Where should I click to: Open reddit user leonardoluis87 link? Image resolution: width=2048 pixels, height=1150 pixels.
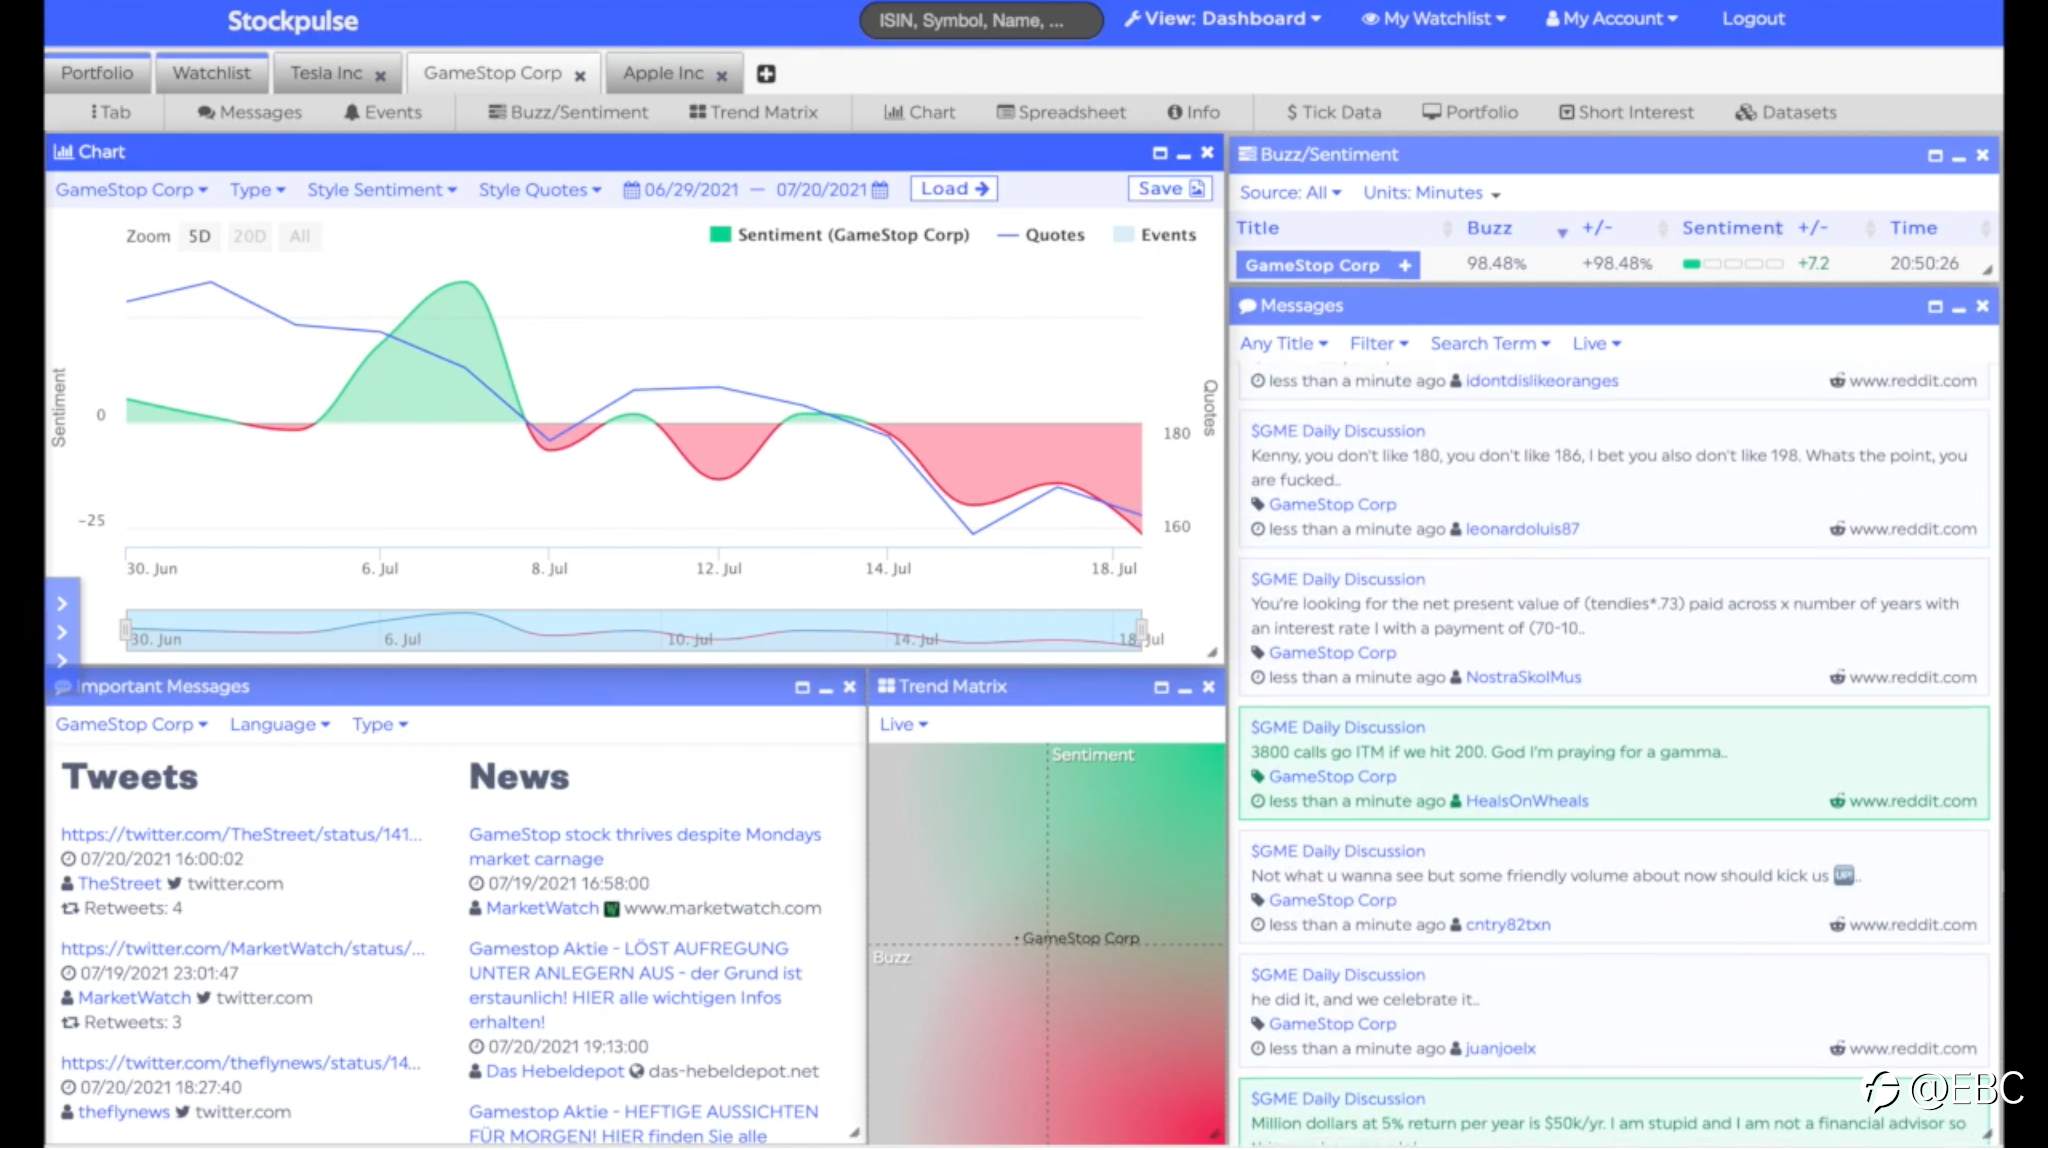click(x=1522, y=530)
